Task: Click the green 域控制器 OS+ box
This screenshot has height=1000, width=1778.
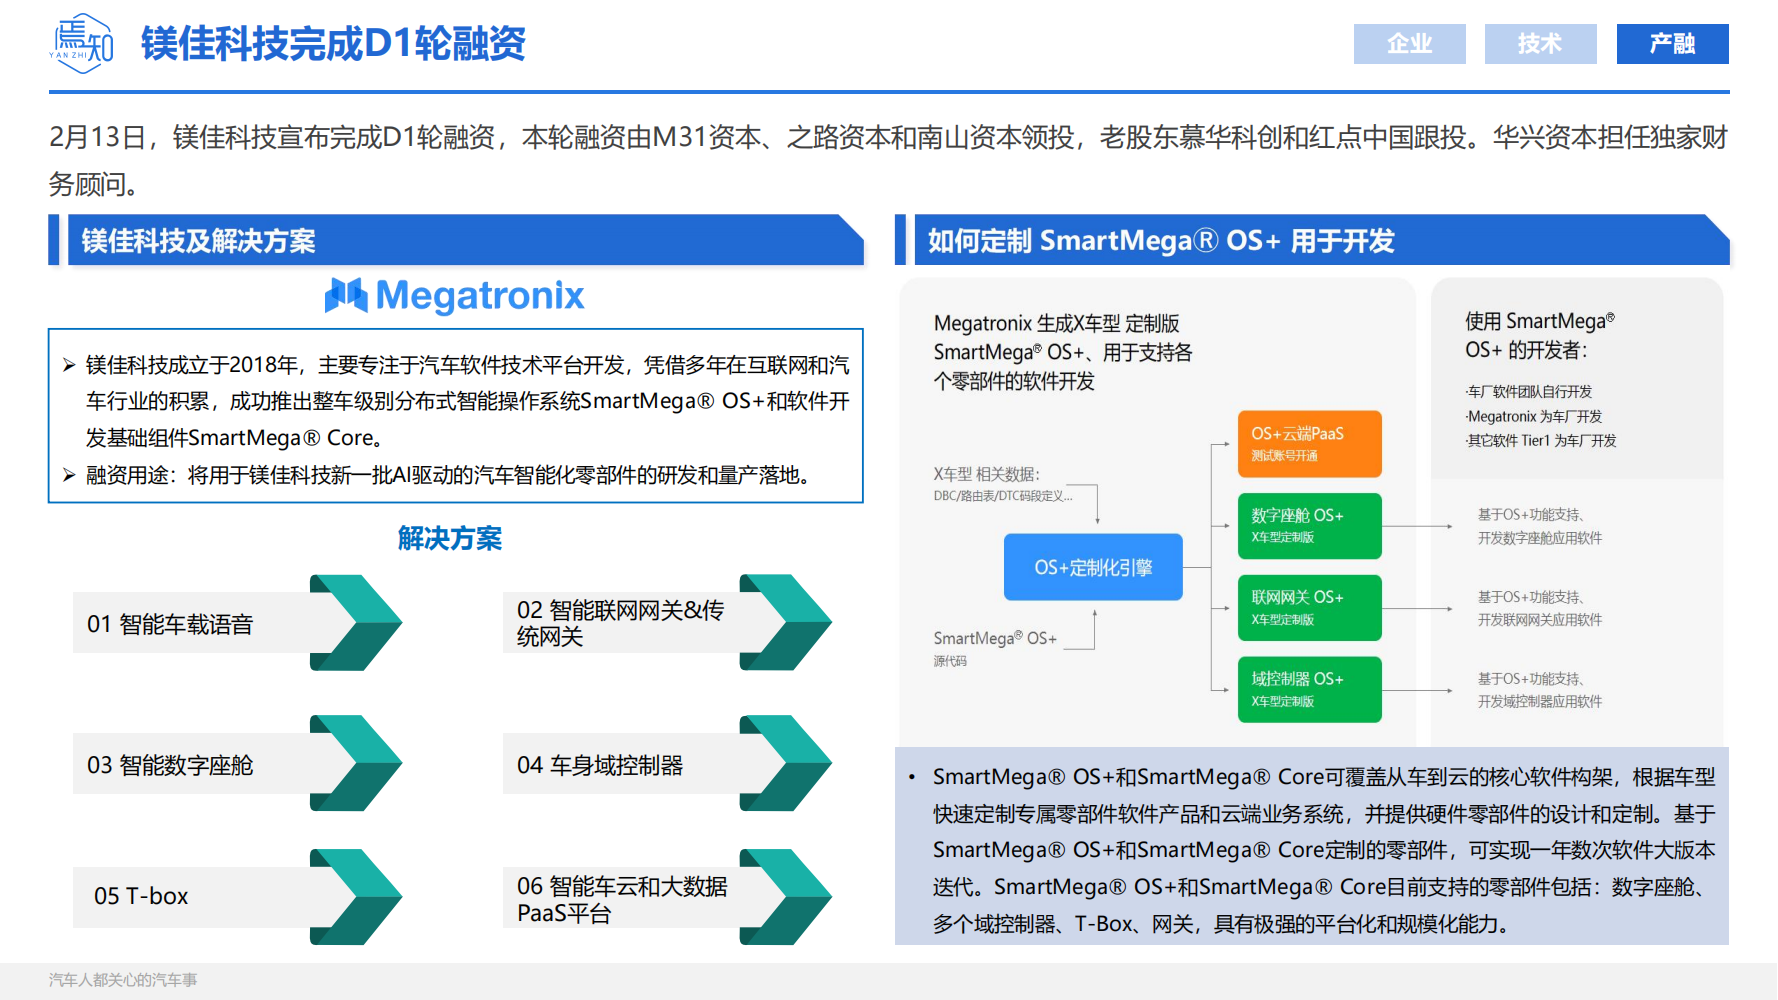Action: click(x=1310, y=690)
